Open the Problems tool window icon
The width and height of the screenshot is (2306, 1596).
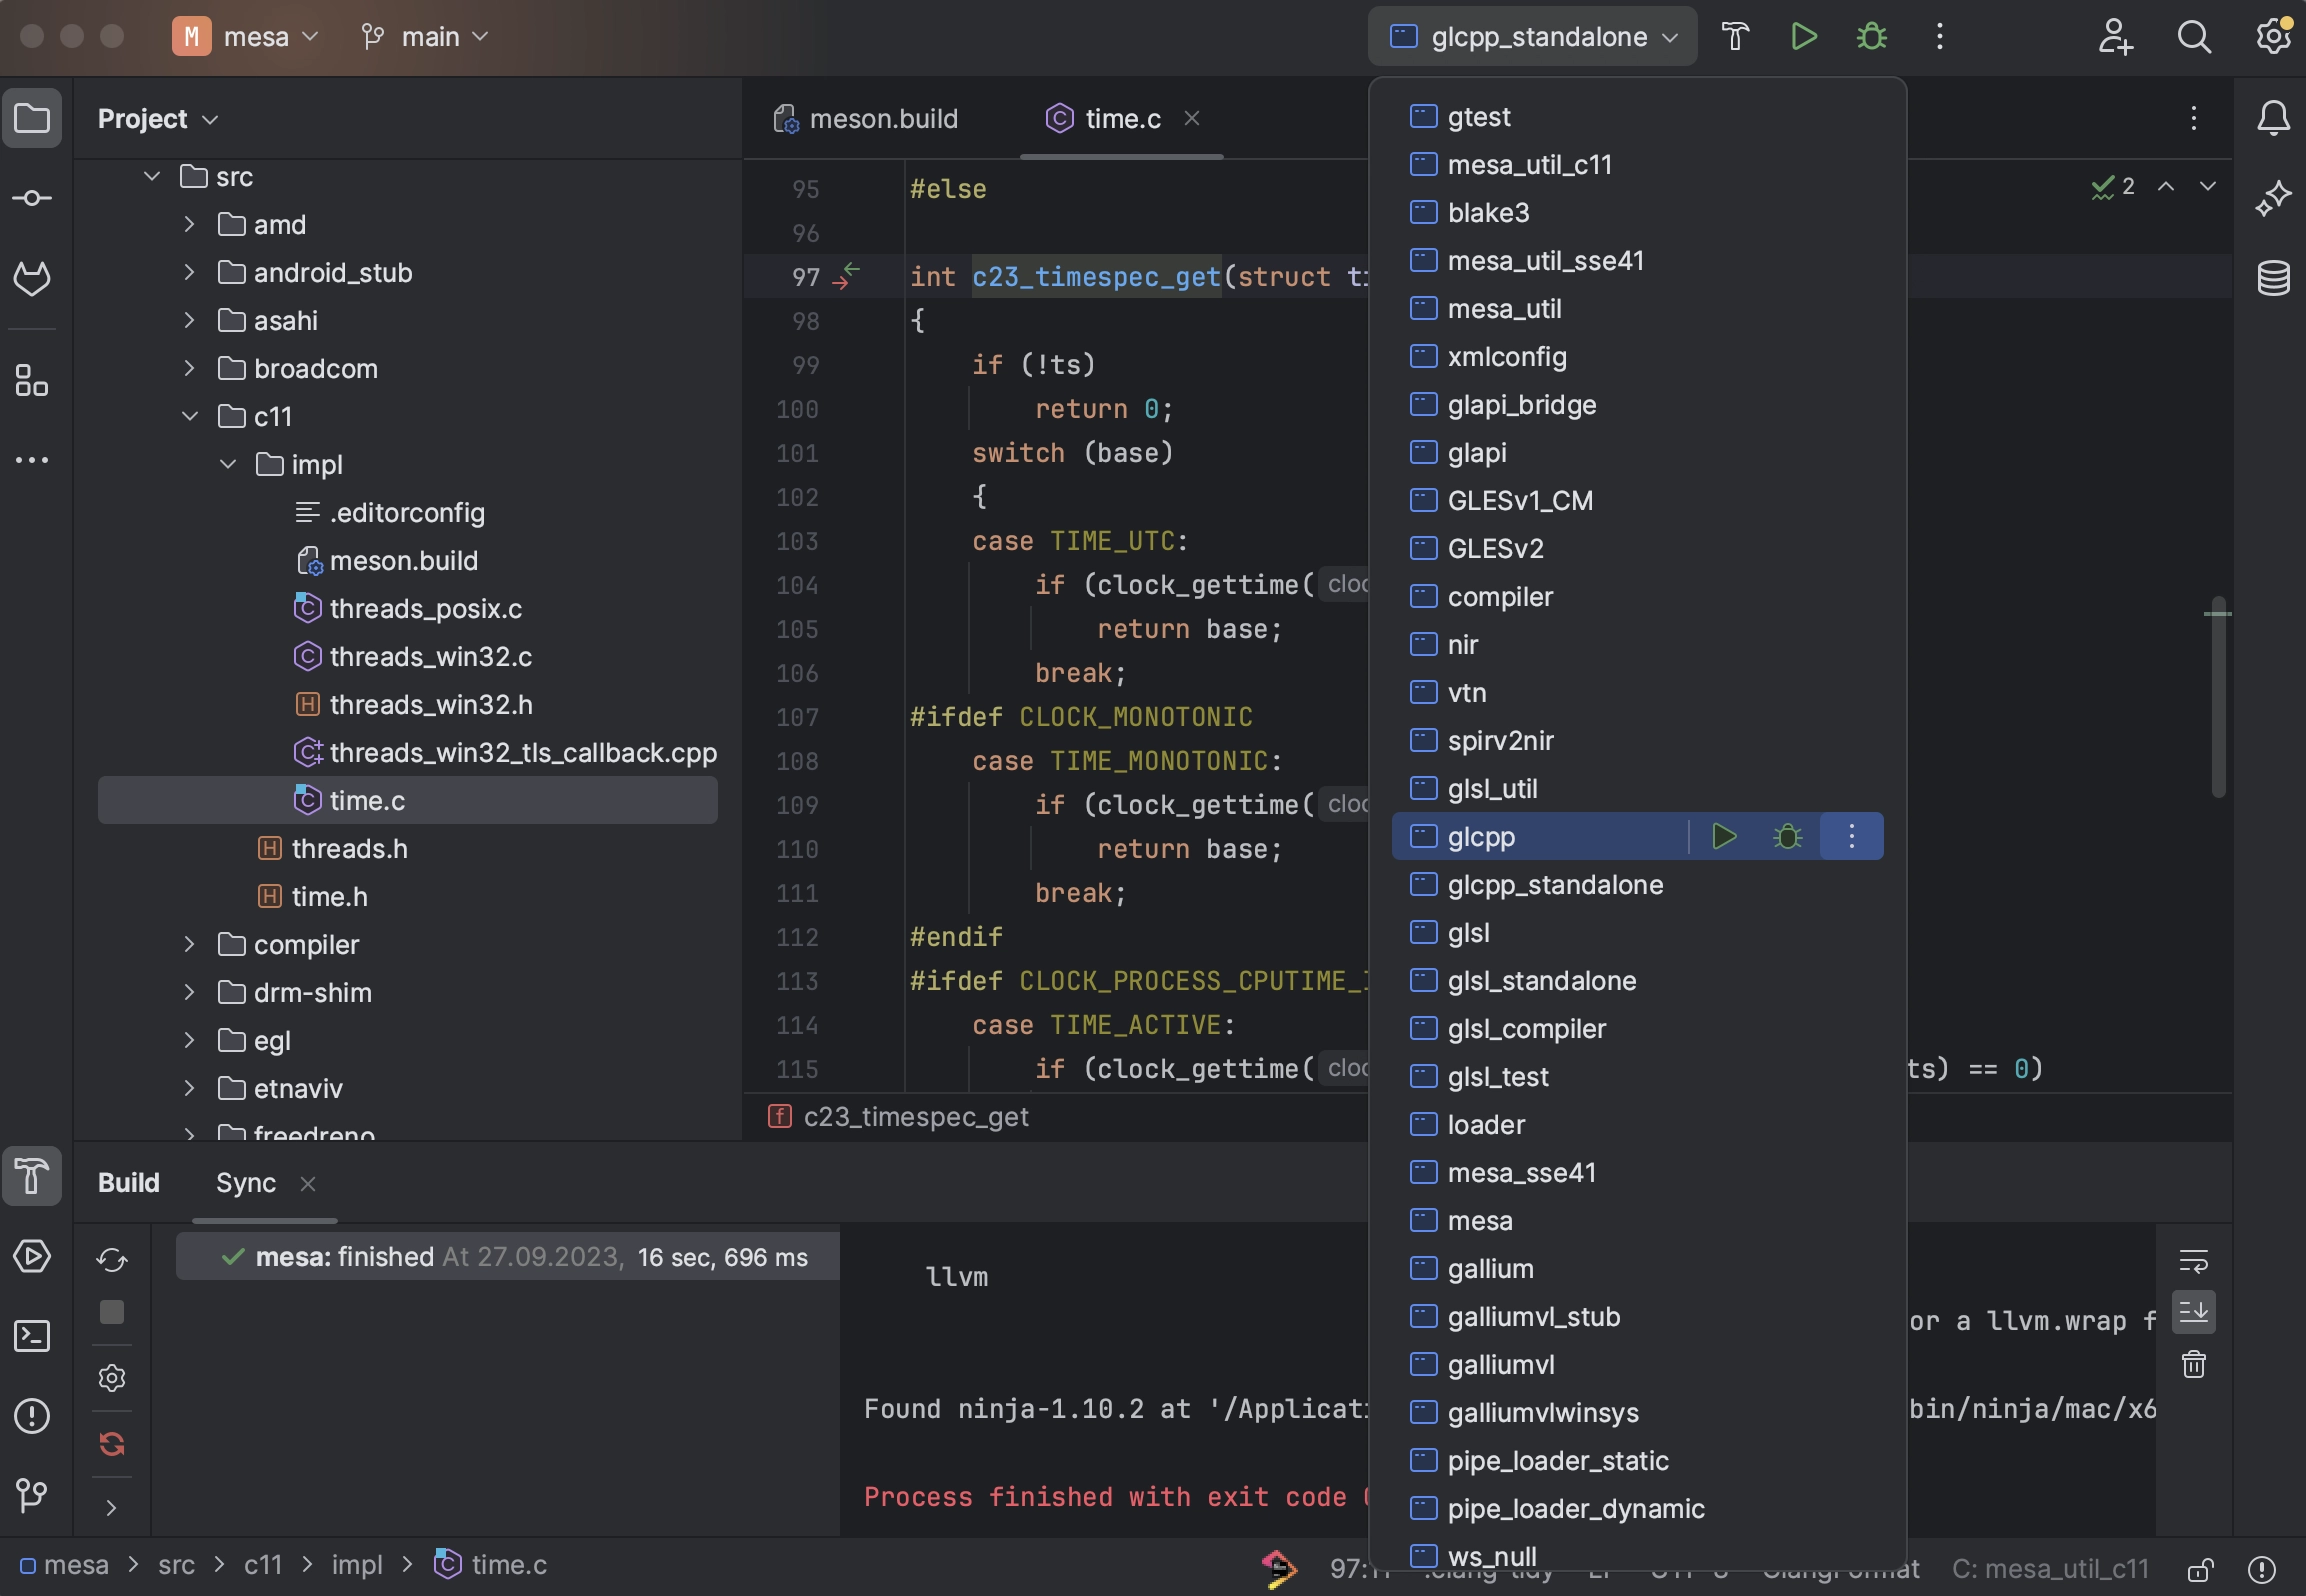coord(32,1416)
